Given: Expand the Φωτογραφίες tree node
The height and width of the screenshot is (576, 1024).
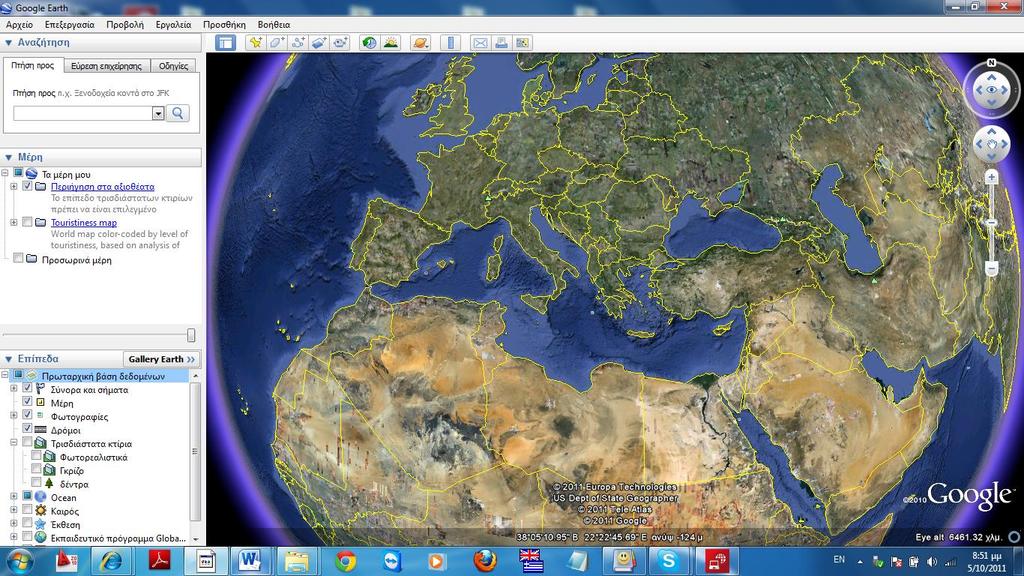Looking at the screenshot, I should (x=13, y=415).
